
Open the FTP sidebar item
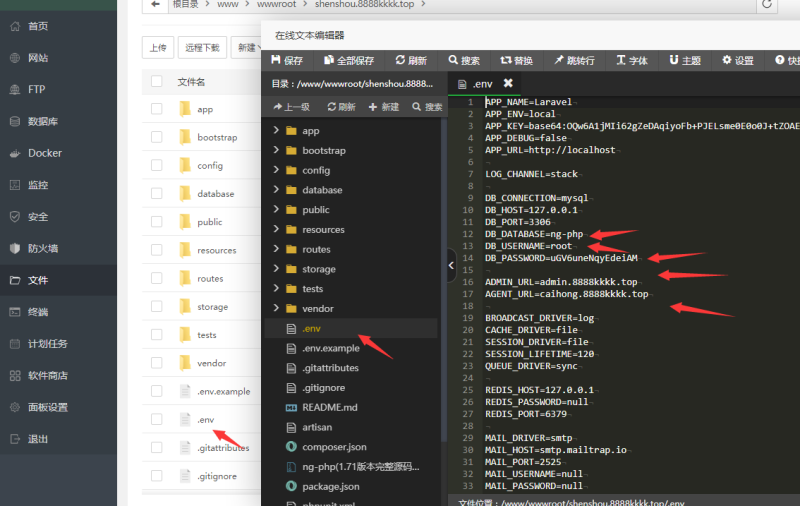pos(58,89)
